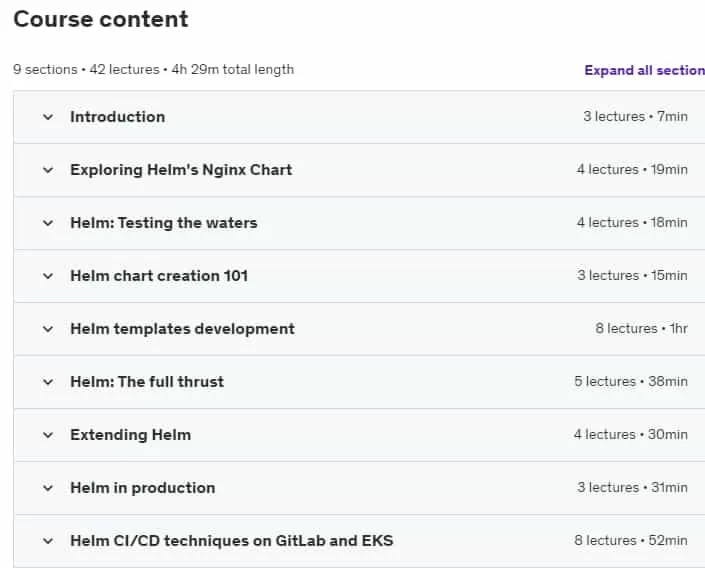The height and width of the screenshot is (568, 705).
Task: Select Helm in production section title
Action: pos(143,488)
